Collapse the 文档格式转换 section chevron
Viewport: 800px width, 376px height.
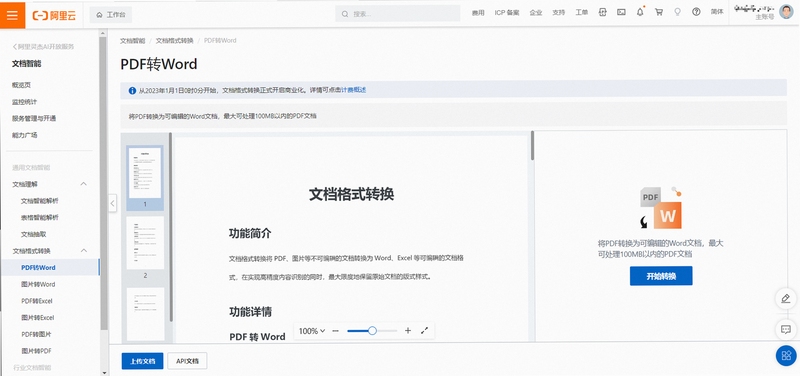(x=84, y=250)
